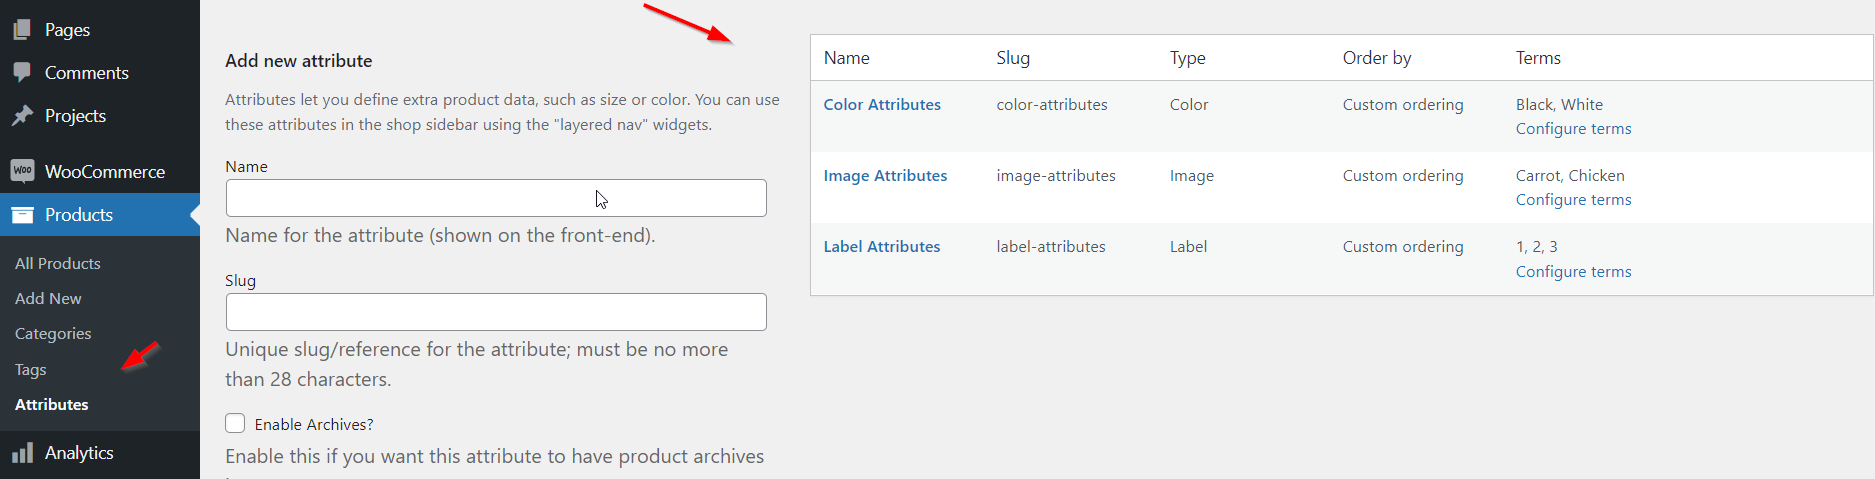Enable the Archives checkbox
The height and width of the screenshot is (479, 1875).
click(235, 423)
